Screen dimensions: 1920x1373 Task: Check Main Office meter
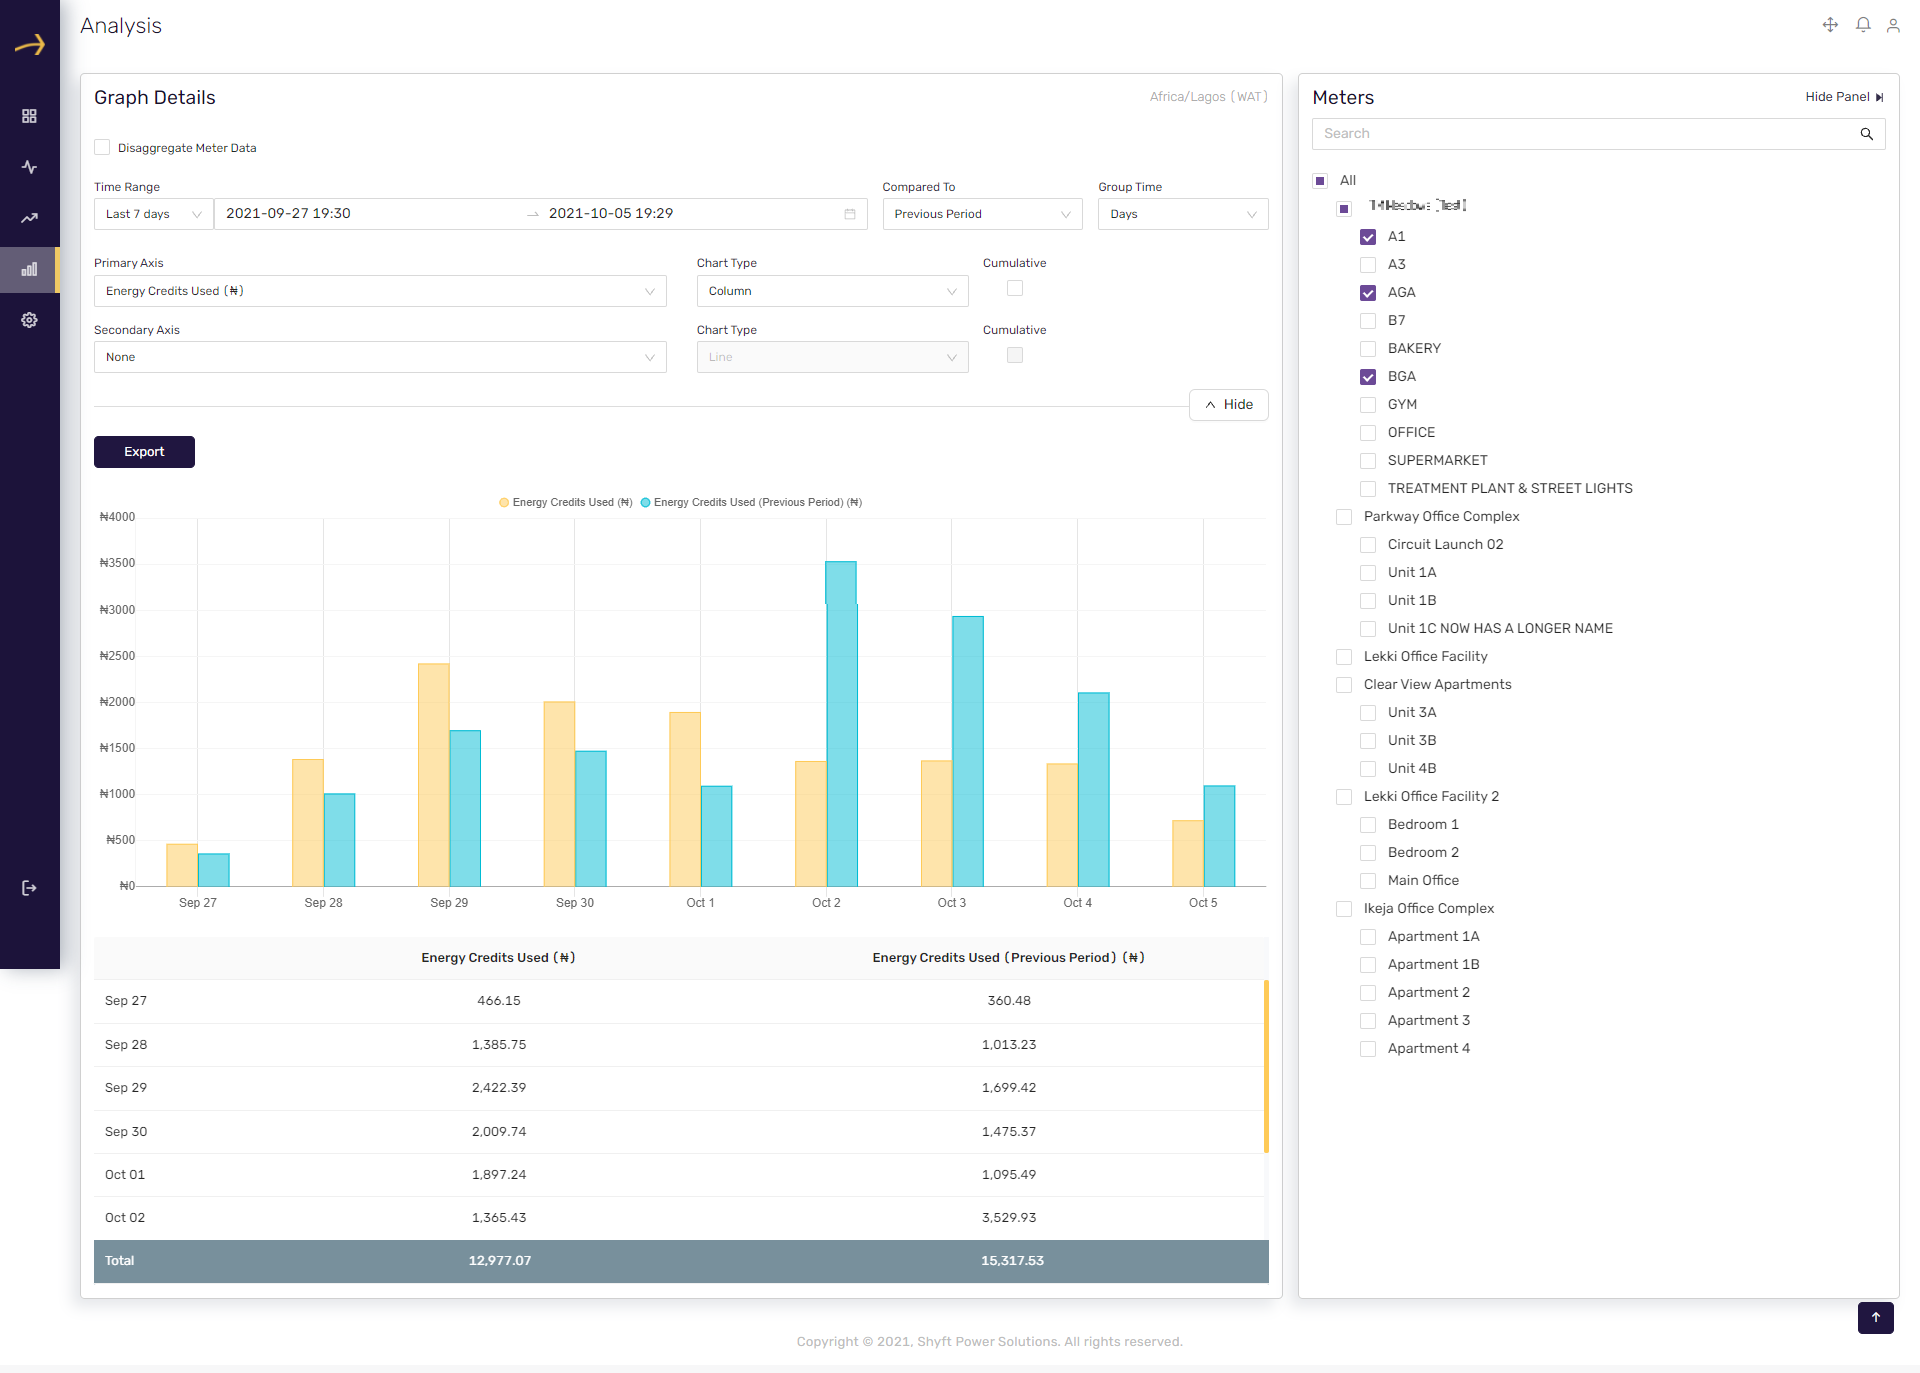(x=1368, y=881)
